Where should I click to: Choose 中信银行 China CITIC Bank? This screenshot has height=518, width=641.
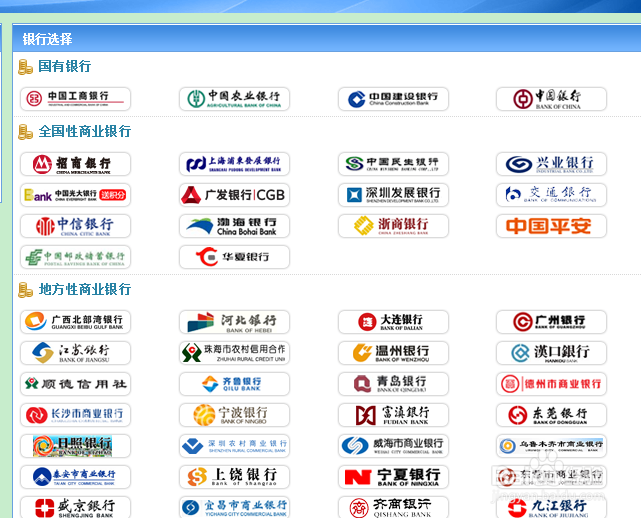tap(75, 226)
